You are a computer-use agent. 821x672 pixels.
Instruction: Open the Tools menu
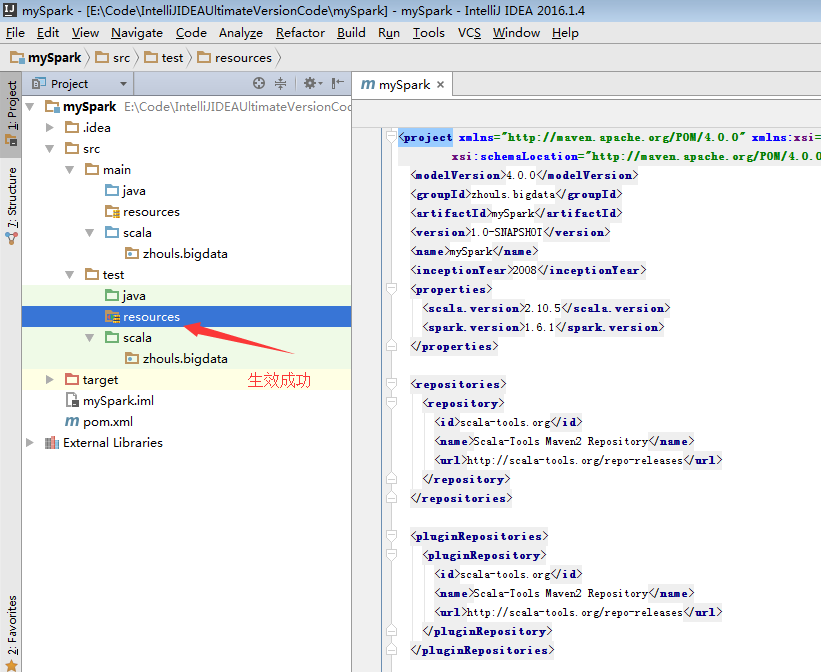click(428, 33)
